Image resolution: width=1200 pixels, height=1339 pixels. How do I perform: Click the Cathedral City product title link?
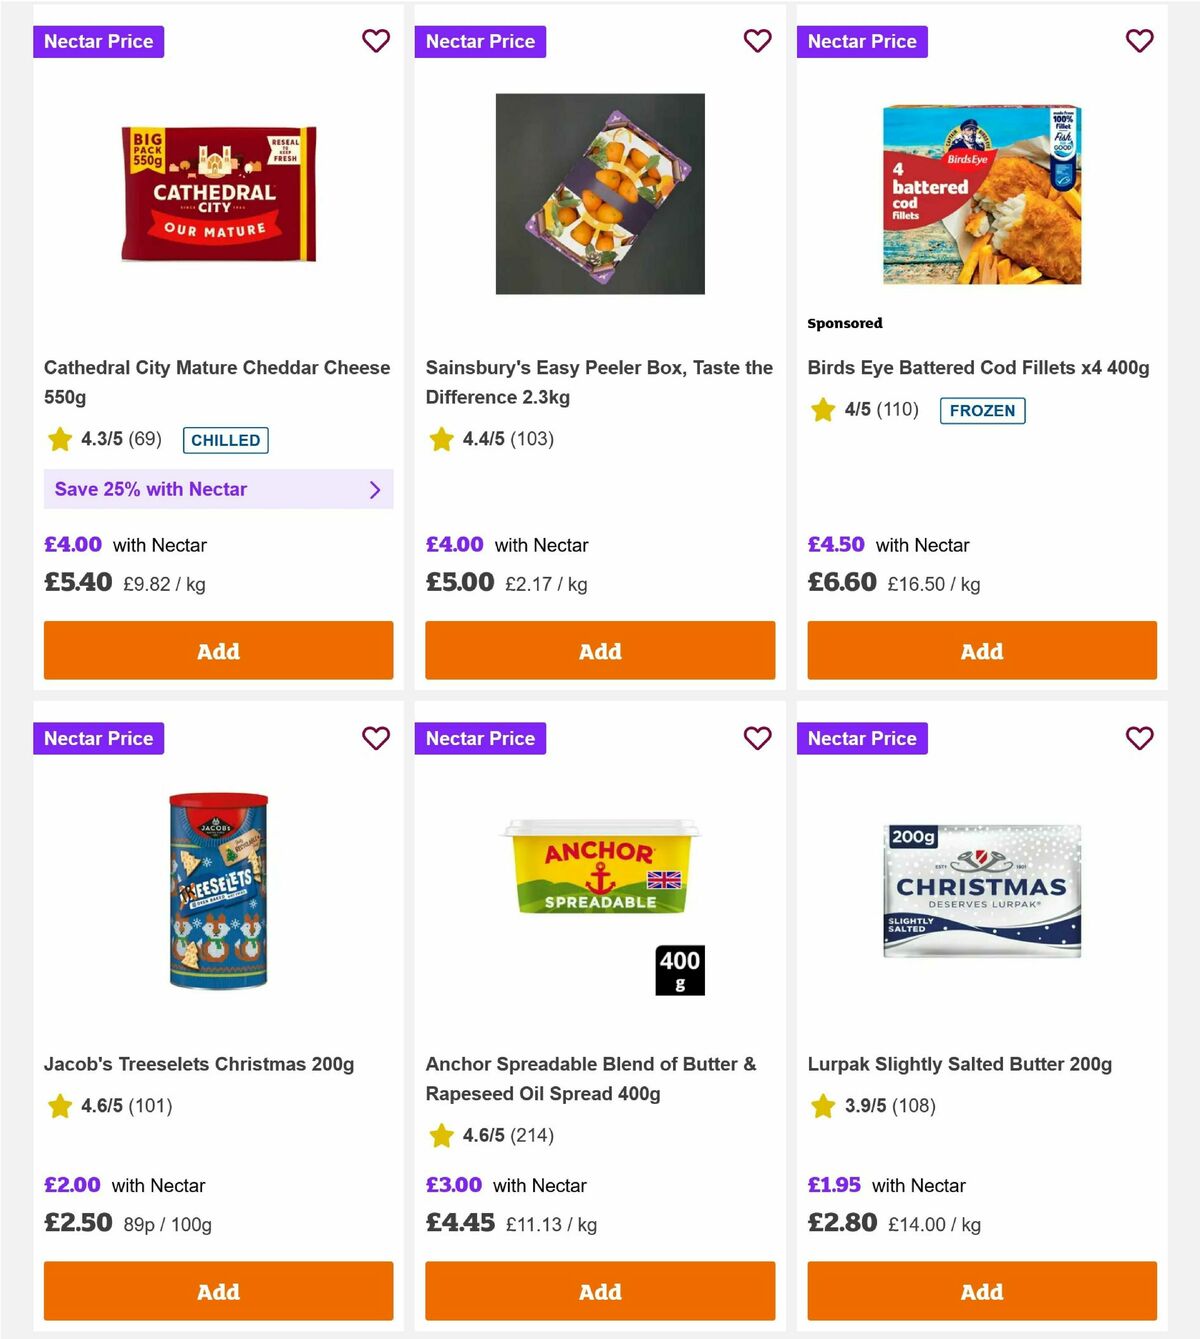pos(216,382)
